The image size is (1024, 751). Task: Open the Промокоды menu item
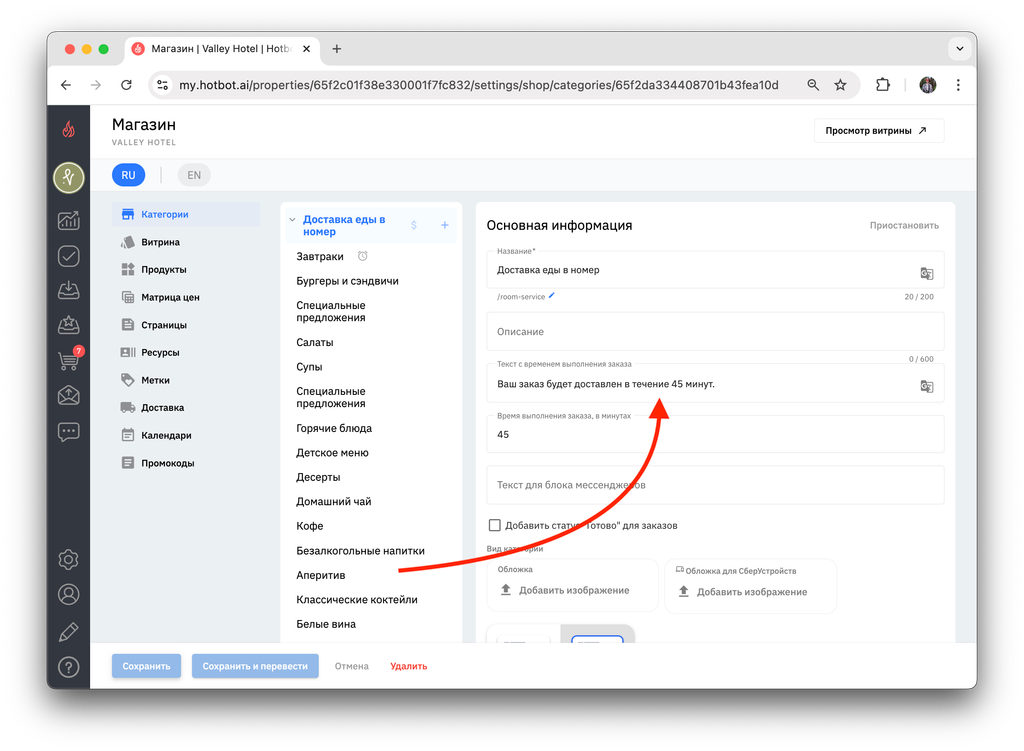[186, 463]
